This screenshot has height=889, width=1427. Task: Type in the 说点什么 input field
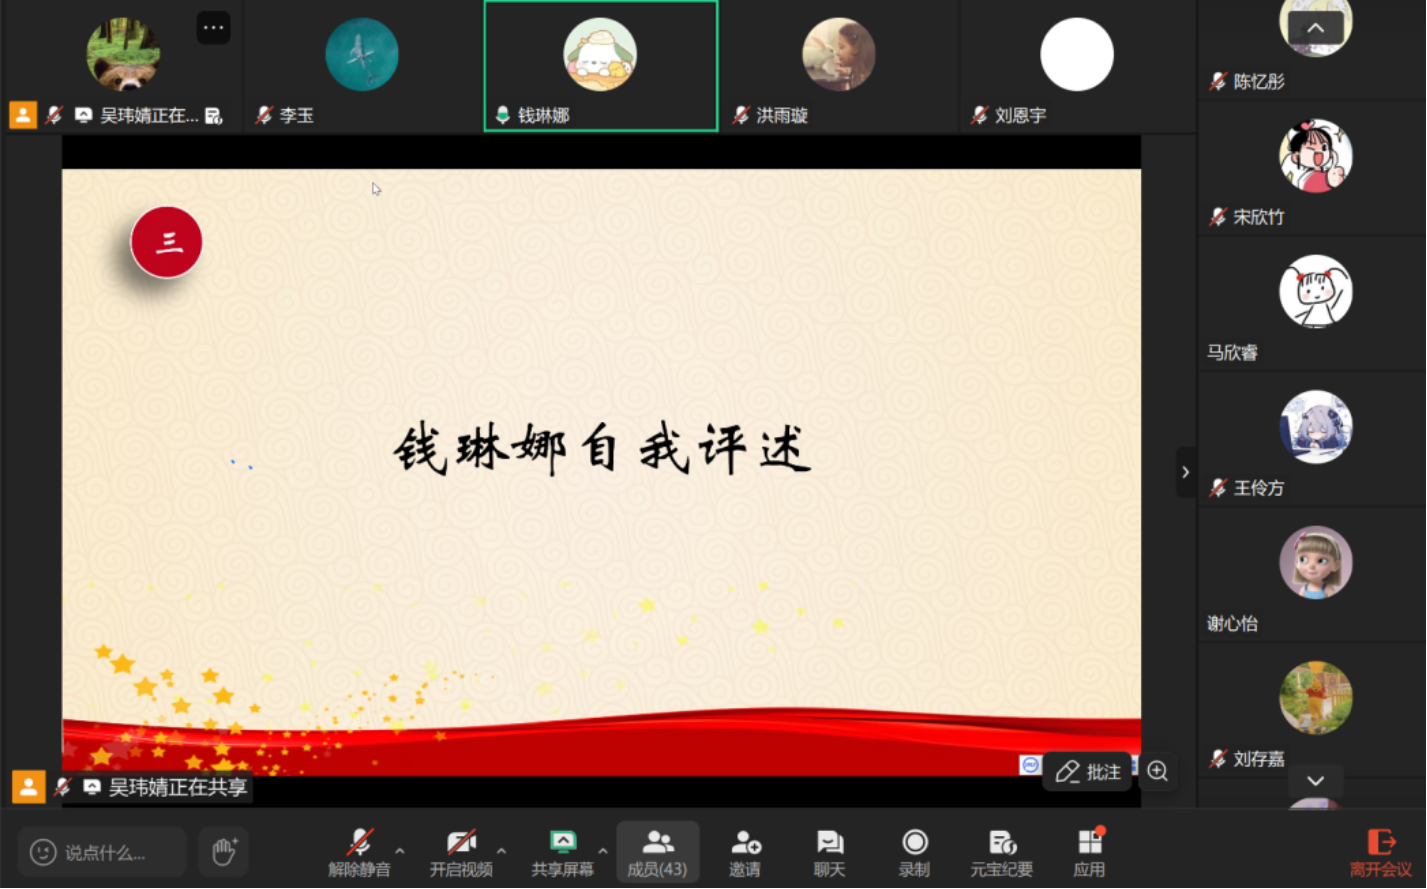tap(104, 853)
